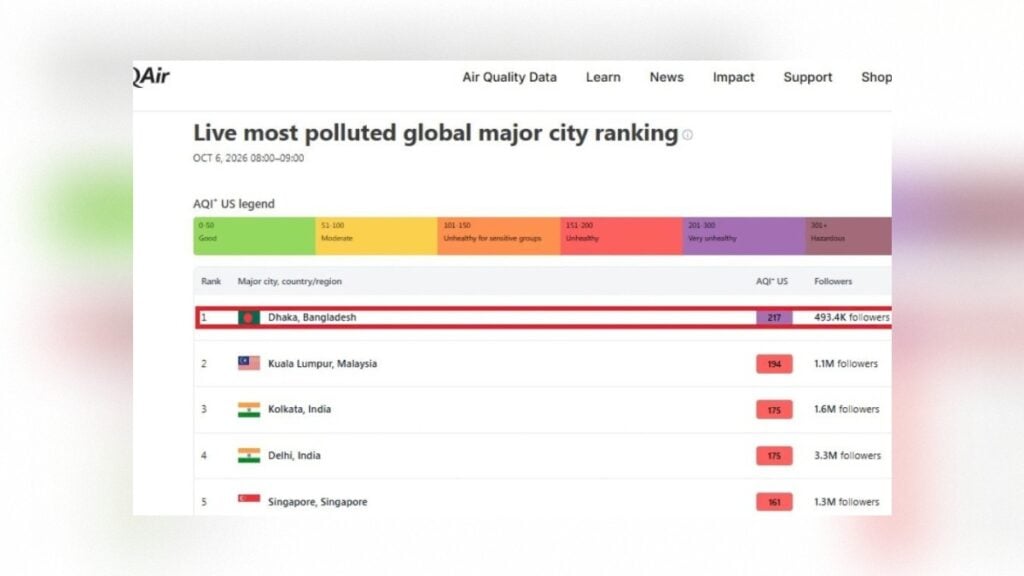Click the Malaysia flag icon
Viewport: 1024px width, 576px height.
click(249, 363)
